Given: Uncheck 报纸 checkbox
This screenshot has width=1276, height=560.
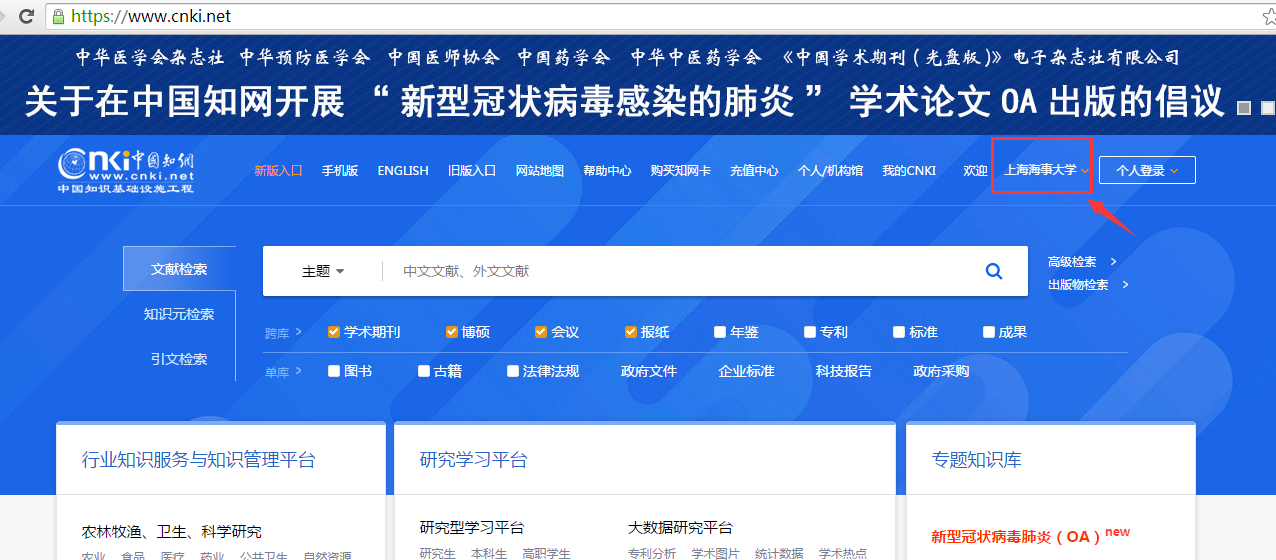Looking at the screenshot, I should 631,332.
